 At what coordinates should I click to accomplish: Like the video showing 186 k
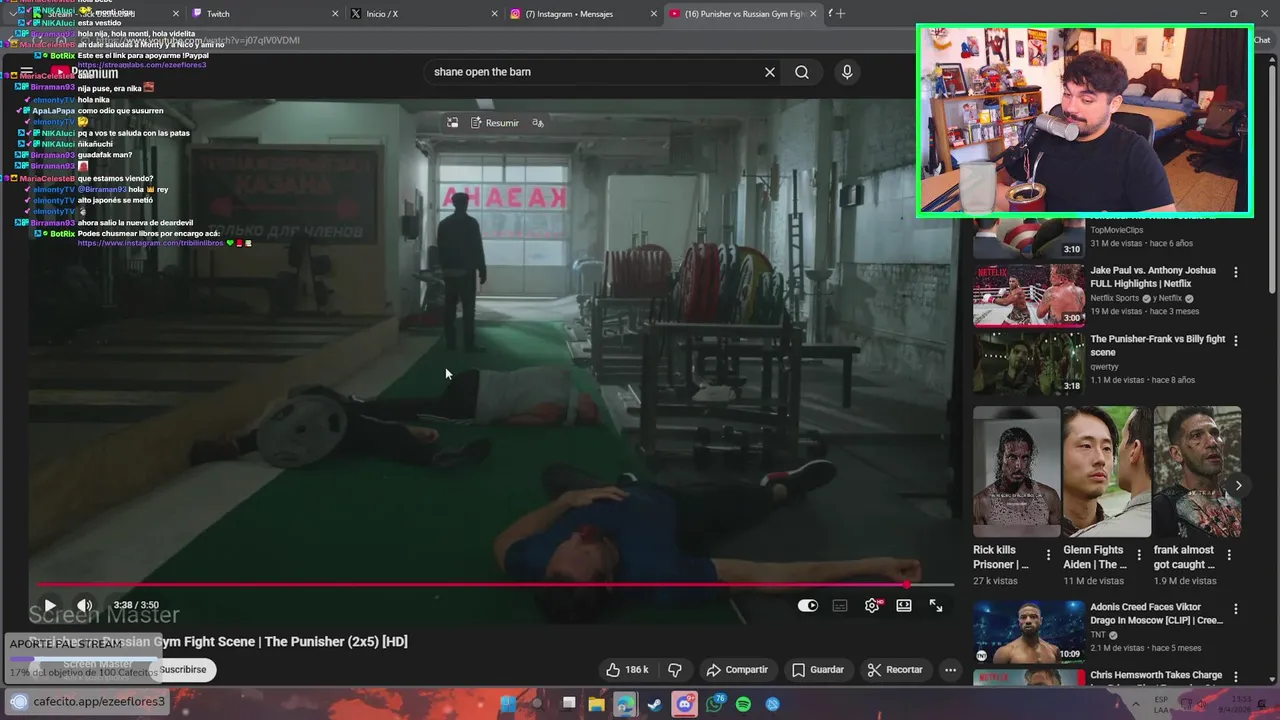627,670
